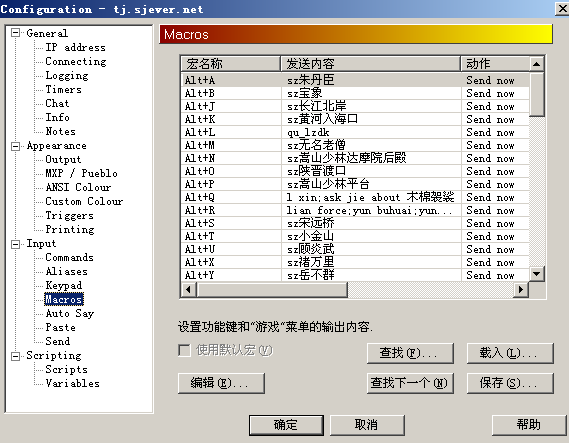Select the Alt+J macro row
Viewport: 569px width, 443px height.
[355, 106]
